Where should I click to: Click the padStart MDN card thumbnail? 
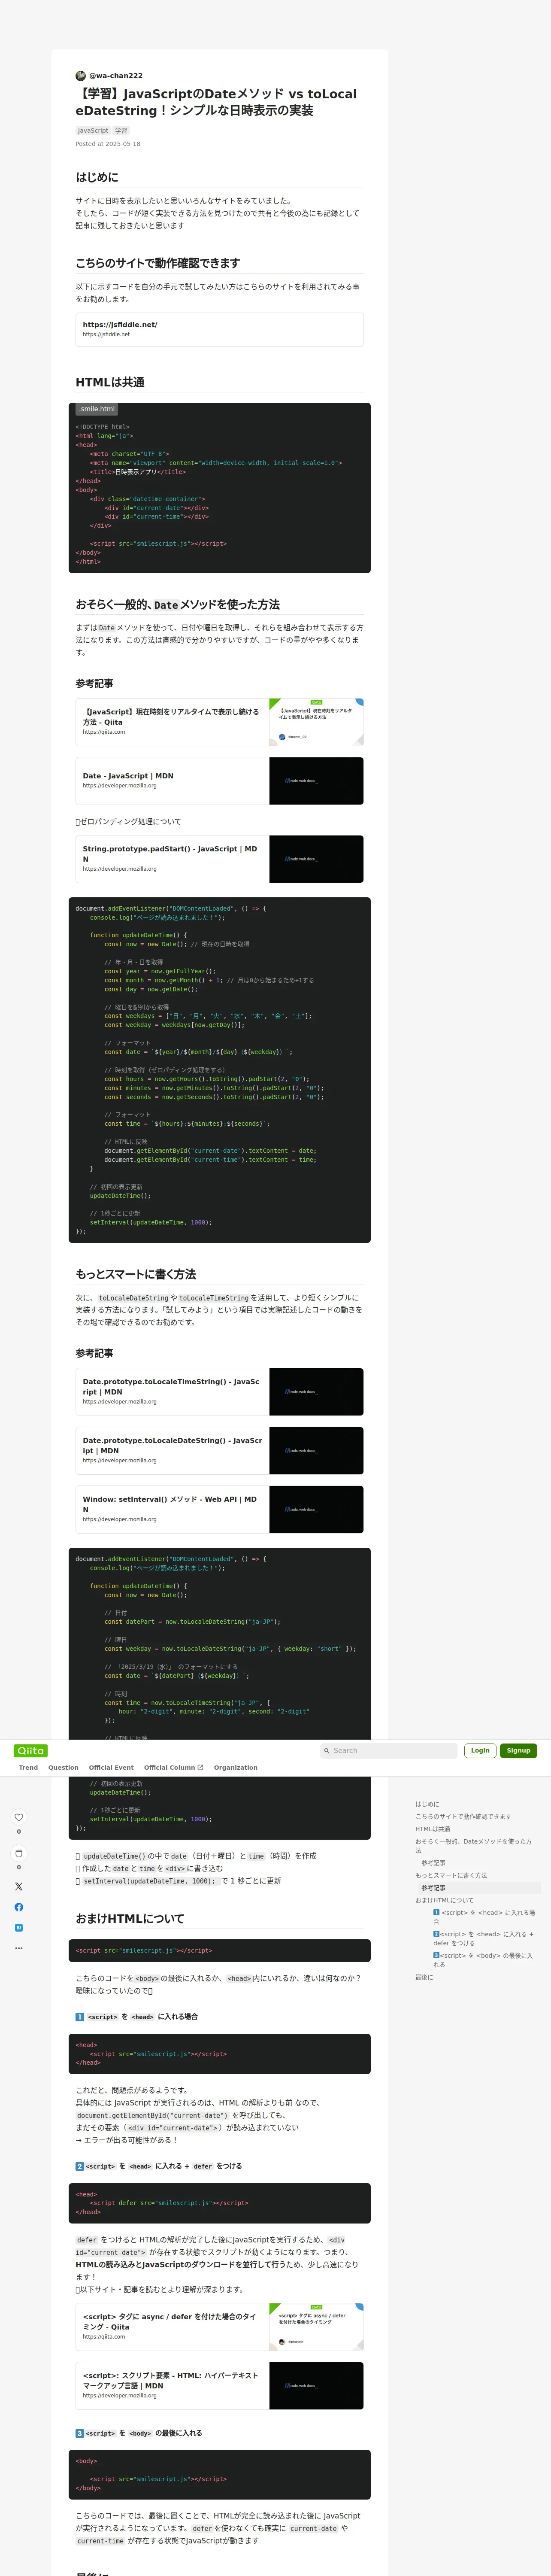coord(316,859)
